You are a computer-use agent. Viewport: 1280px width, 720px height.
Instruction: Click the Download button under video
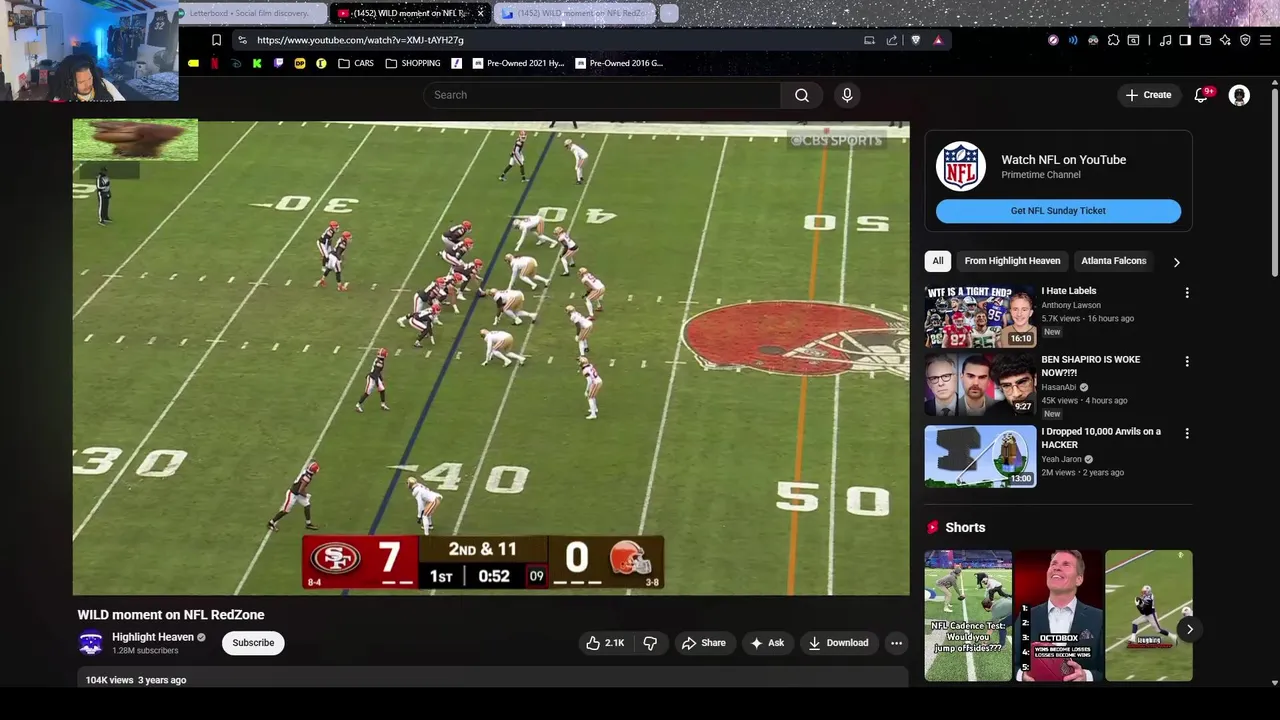[838, 643]
